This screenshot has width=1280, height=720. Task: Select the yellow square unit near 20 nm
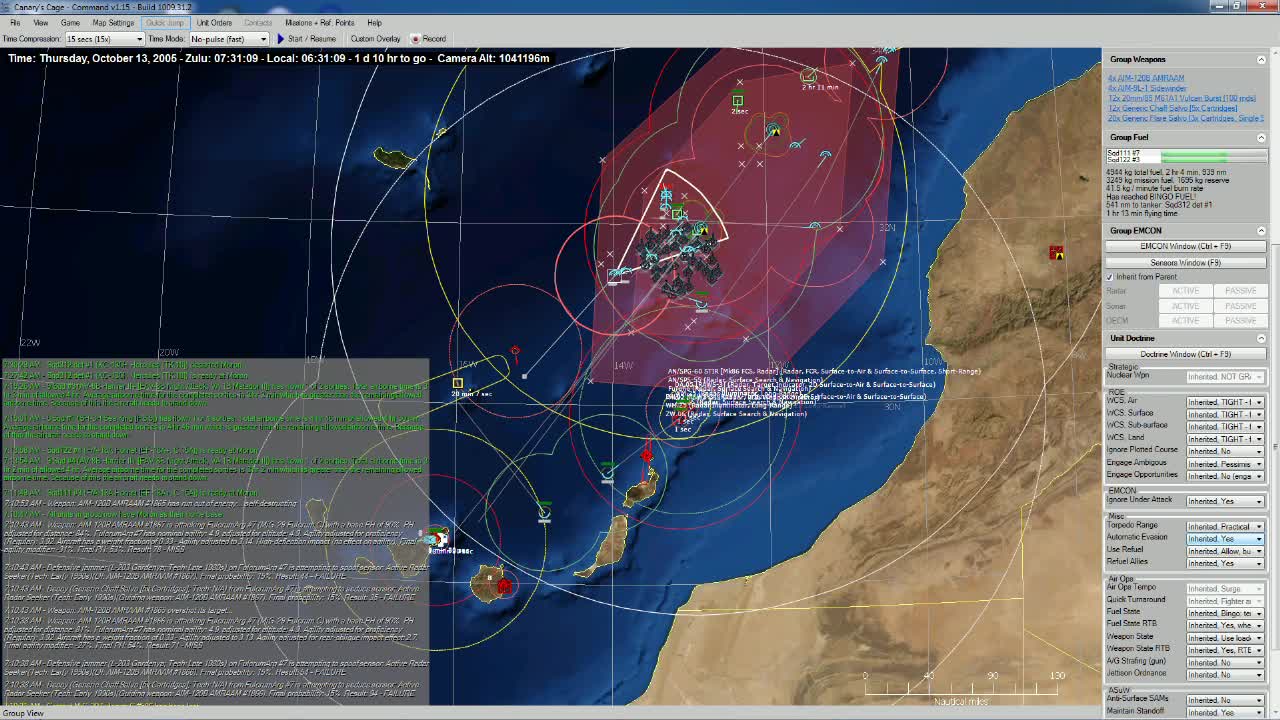(x=457, y=383)
